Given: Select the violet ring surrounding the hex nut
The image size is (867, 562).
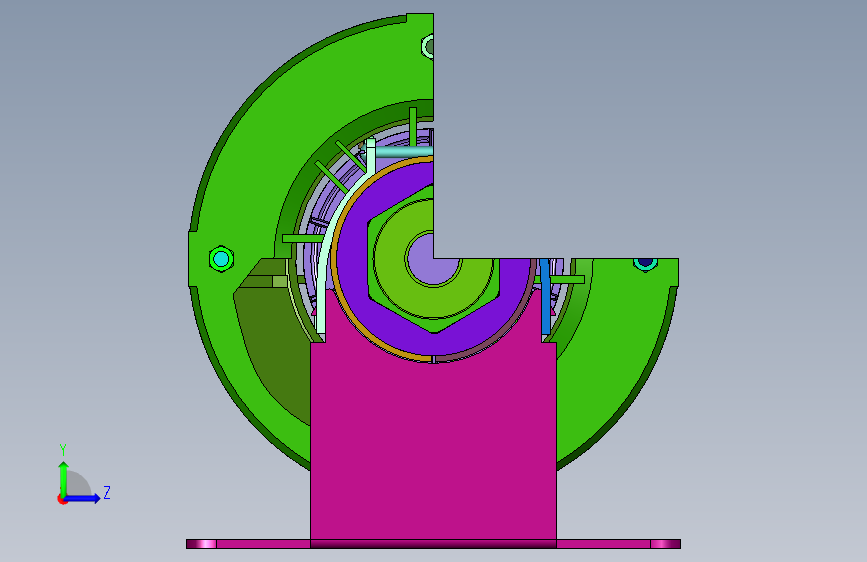Looking at the screenshot, I should pos(354,260).
